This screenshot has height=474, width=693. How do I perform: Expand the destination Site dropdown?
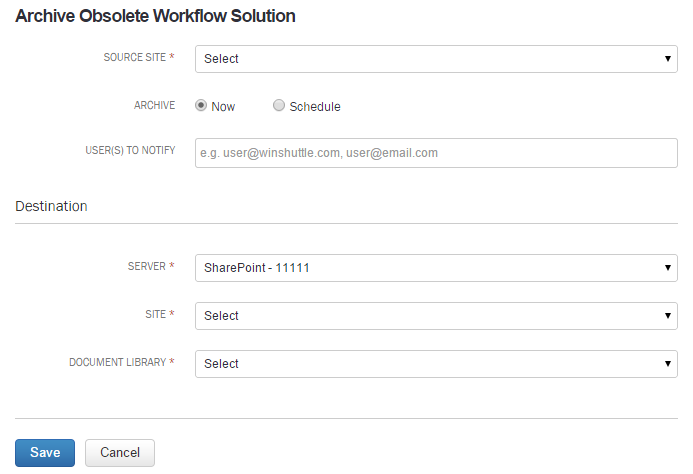pyautogui.click(x=436, y=316)
